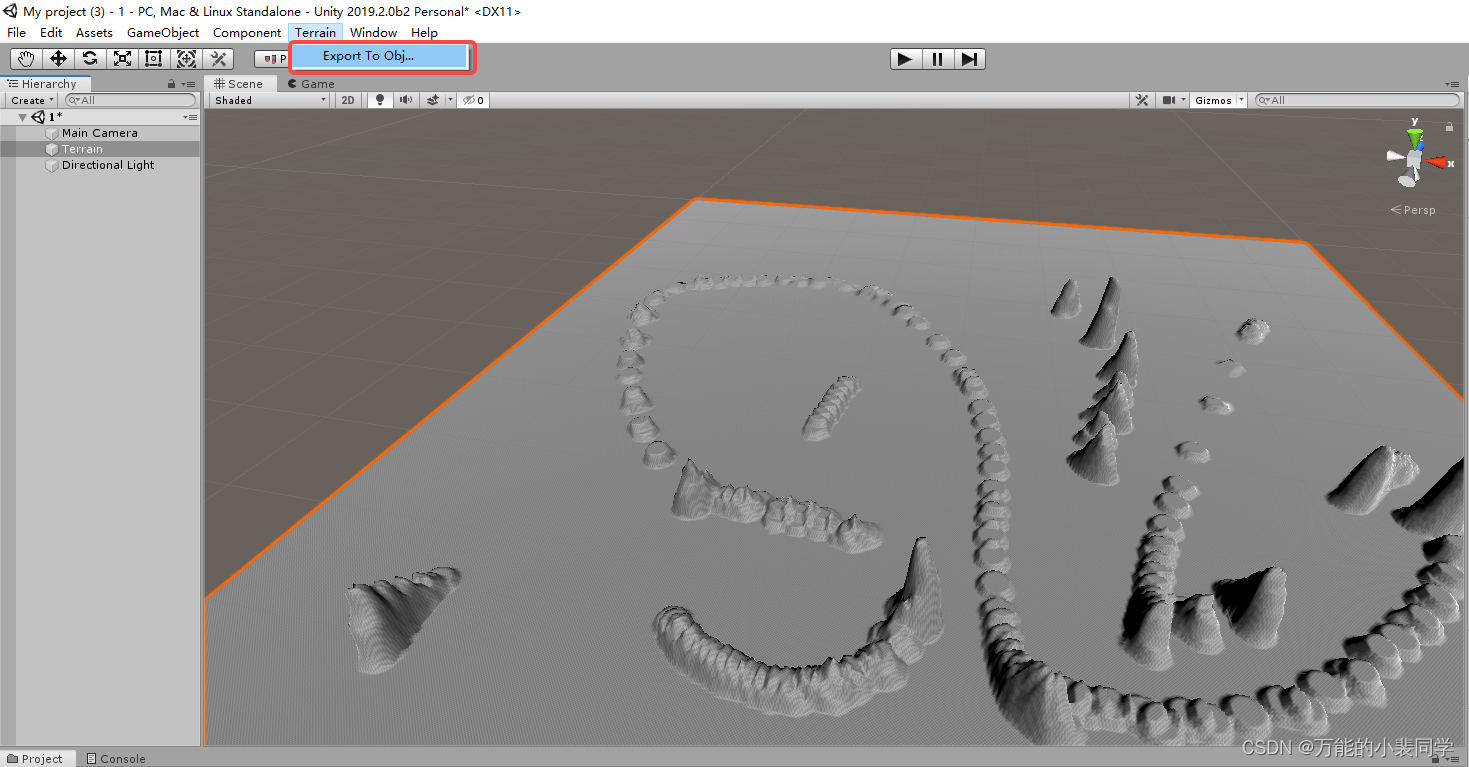This screenshot has height=767, width=1469.
Task: Select the Rotate tool
Action: (x=89, y=58)
